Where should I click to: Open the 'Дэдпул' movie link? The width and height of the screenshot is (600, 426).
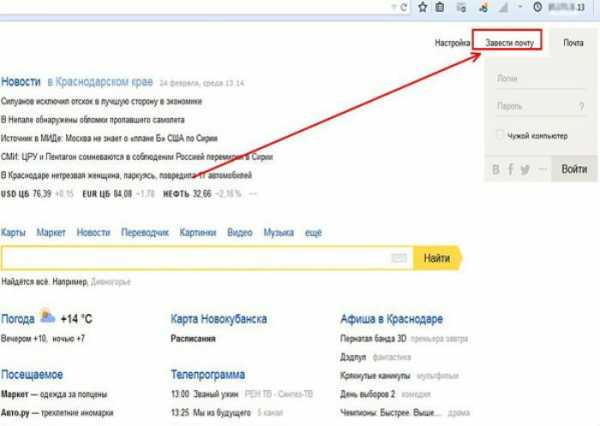tap(353, 357)
